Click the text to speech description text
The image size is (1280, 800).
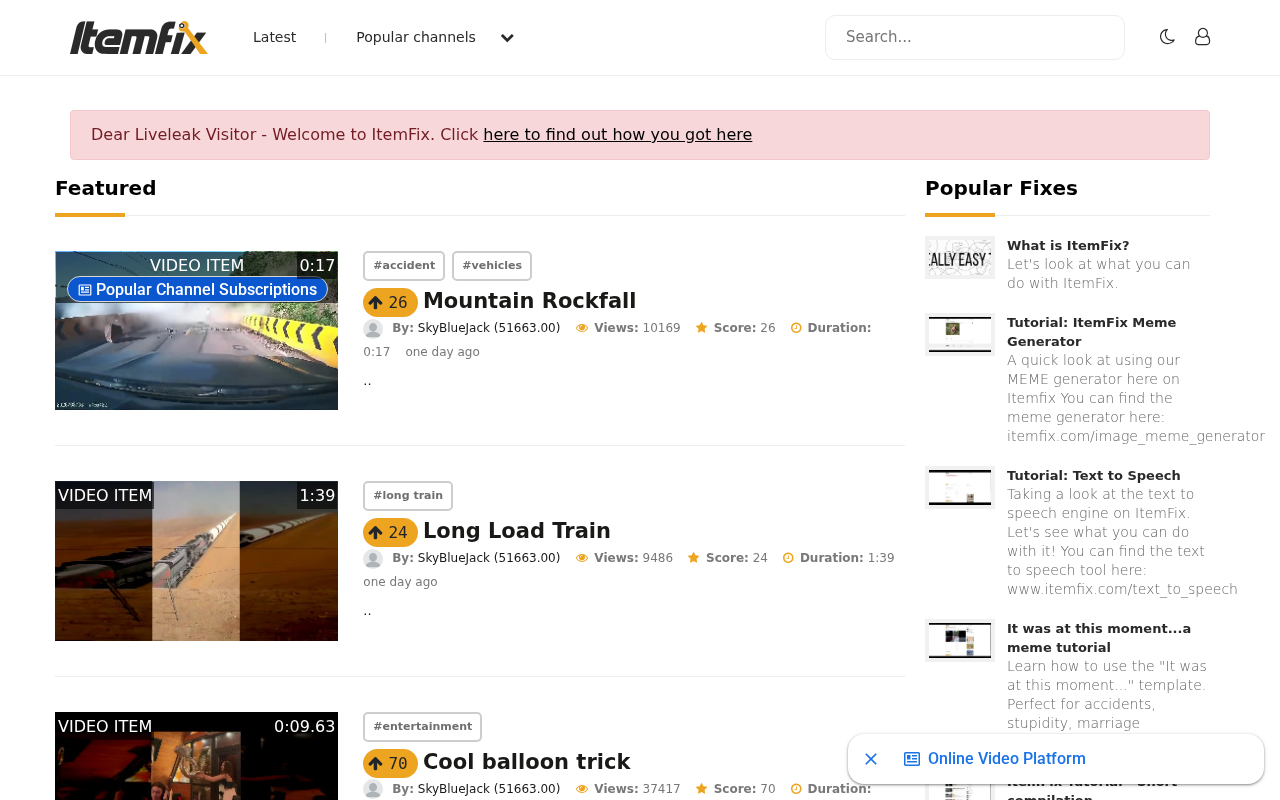[x=1122, y=542]
